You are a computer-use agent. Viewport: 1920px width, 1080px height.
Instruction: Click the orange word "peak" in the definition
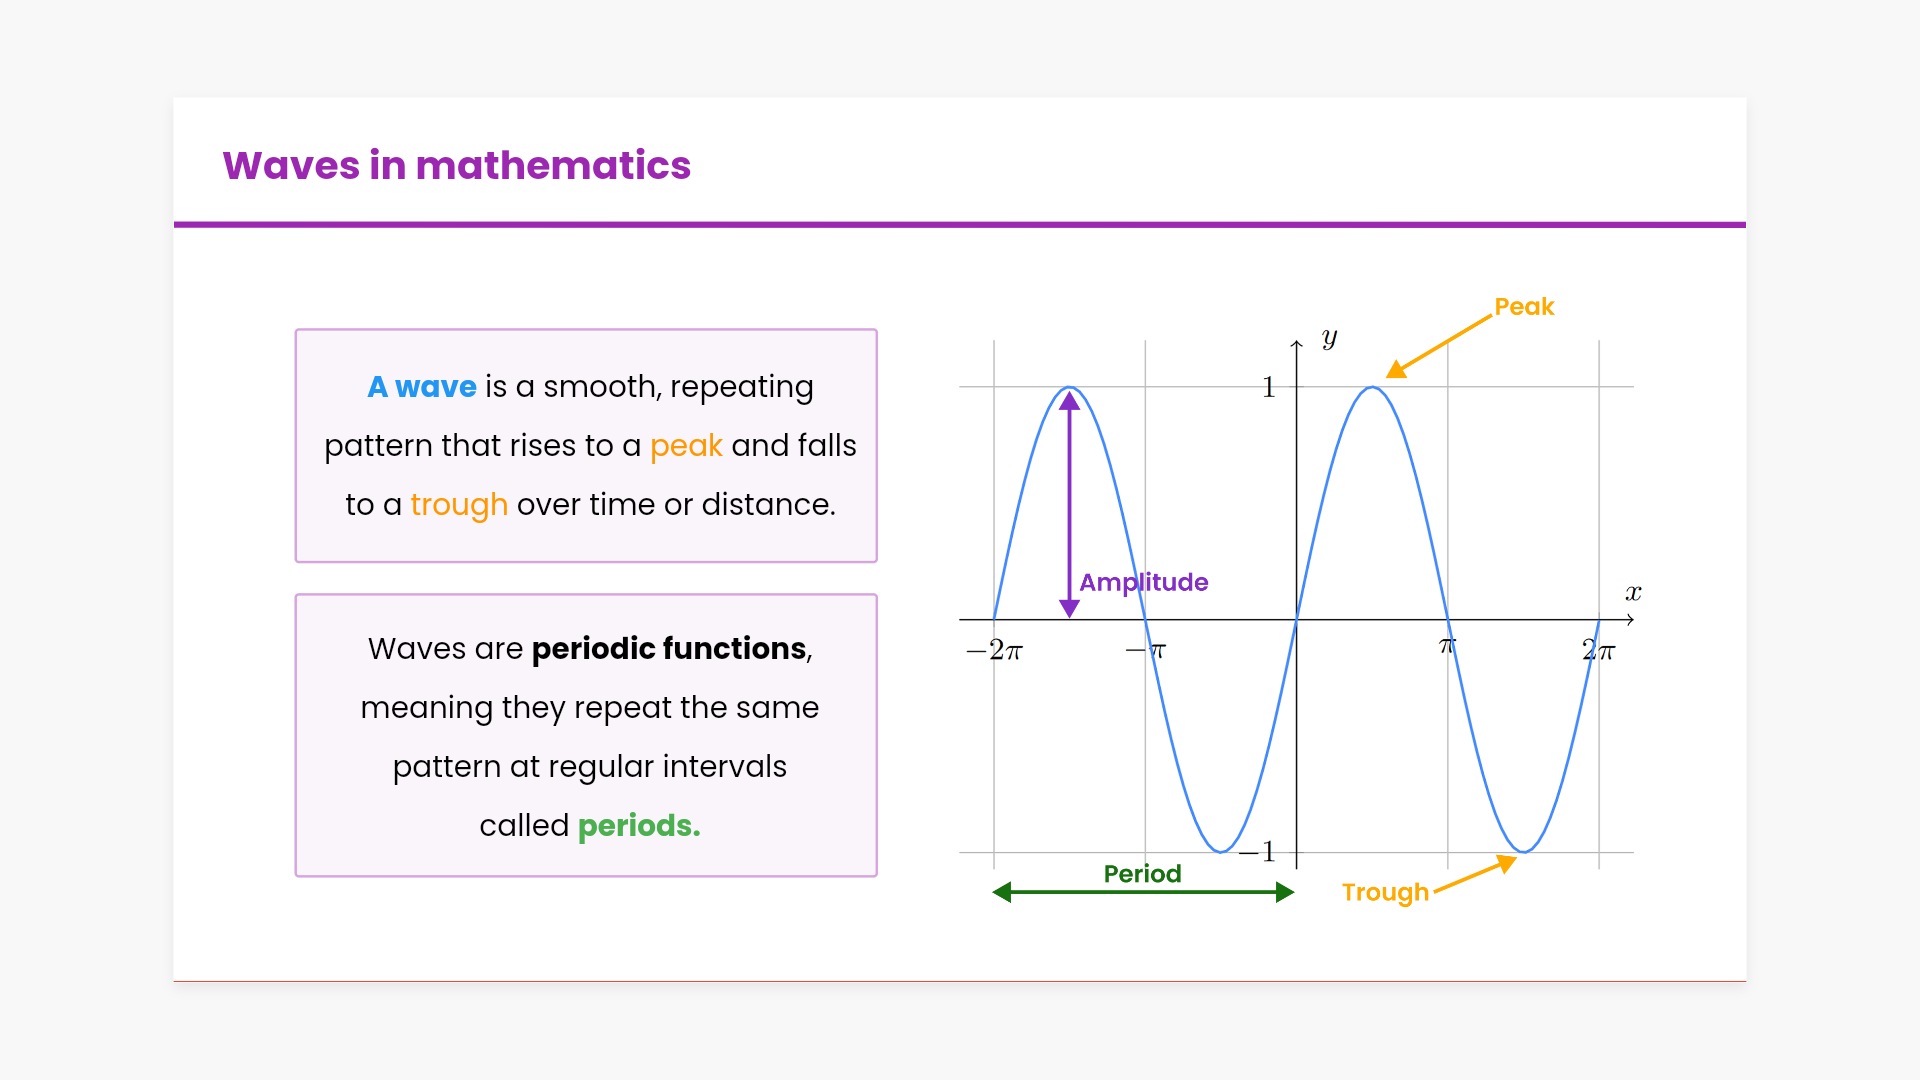click(x=686, y=446)
